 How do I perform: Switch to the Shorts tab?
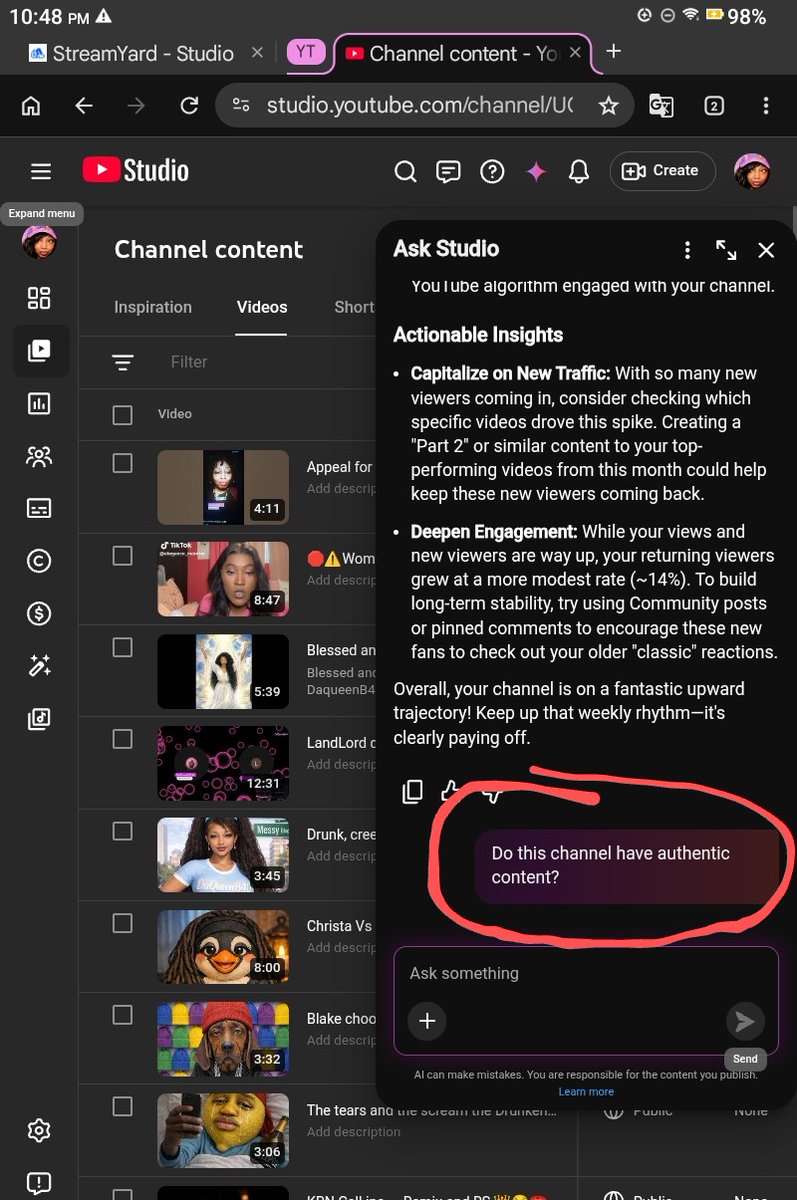point(355,307)
